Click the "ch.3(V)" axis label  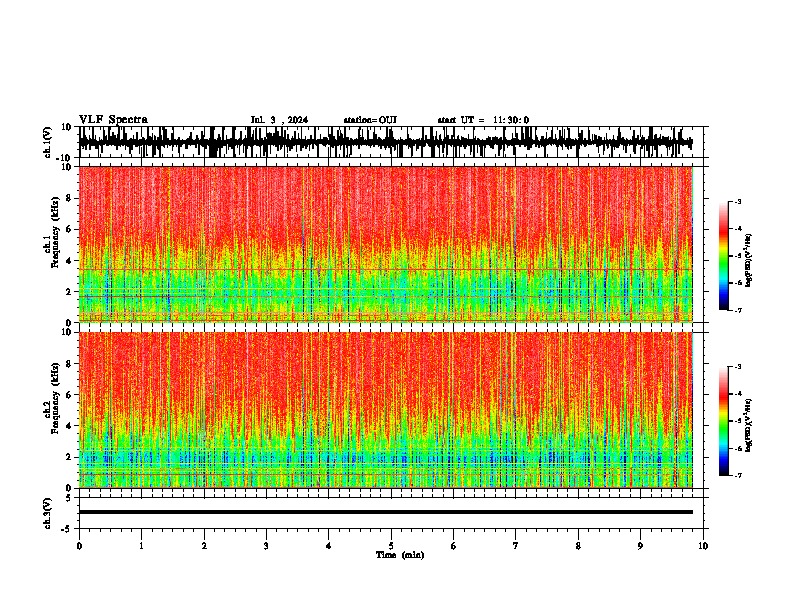point(48,513)
